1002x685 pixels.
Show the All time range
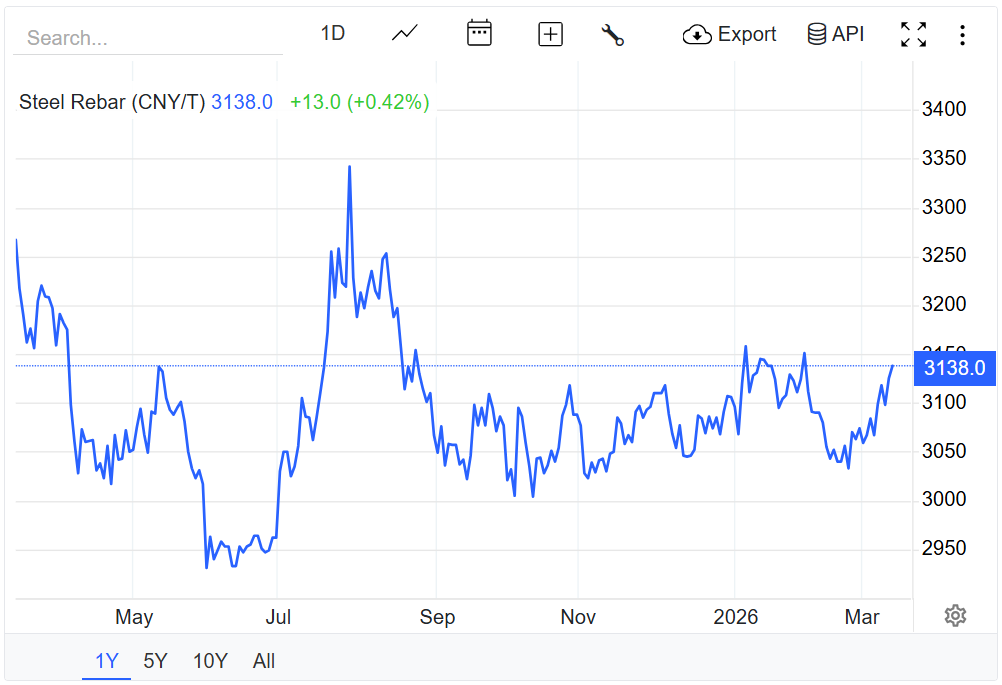point(264,661)
